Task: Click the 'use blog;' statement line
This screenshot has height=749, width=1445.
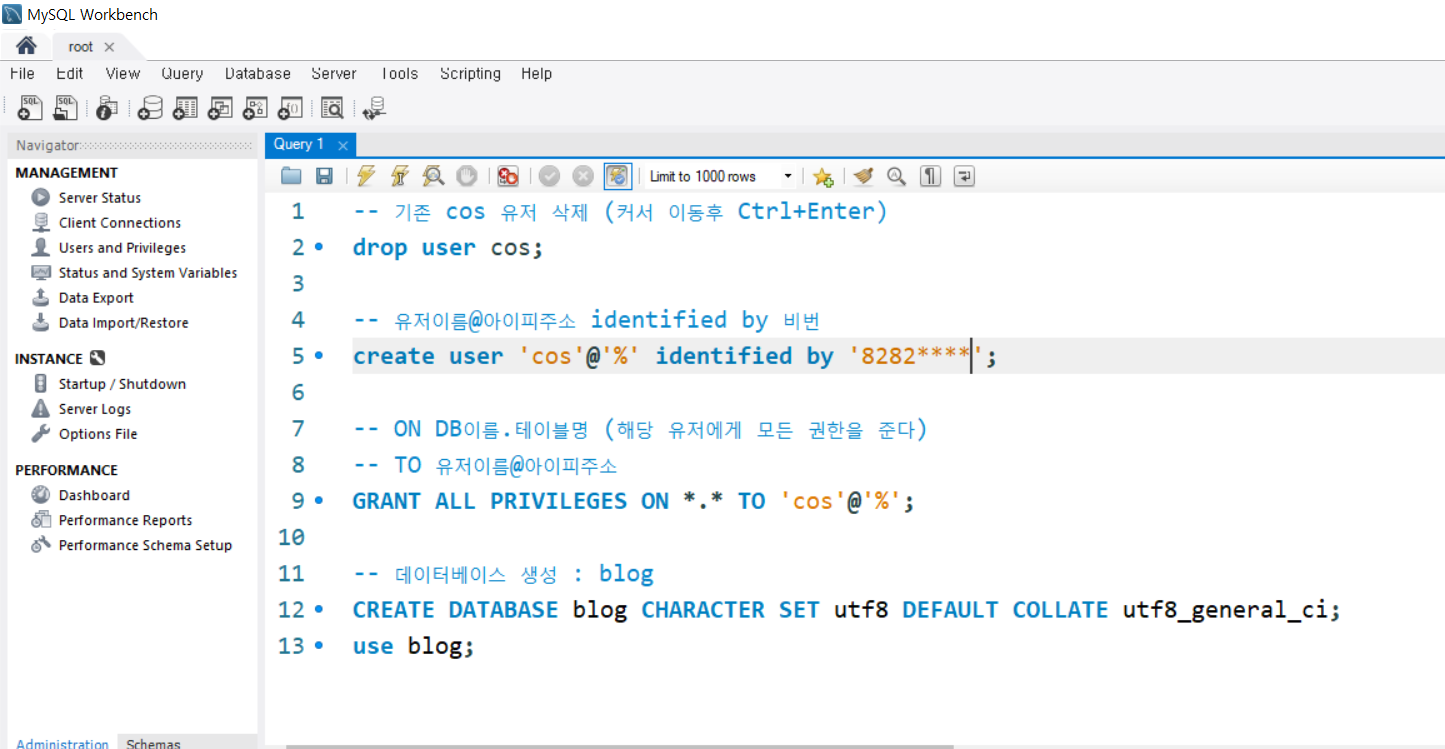Action: click(412, 646)
